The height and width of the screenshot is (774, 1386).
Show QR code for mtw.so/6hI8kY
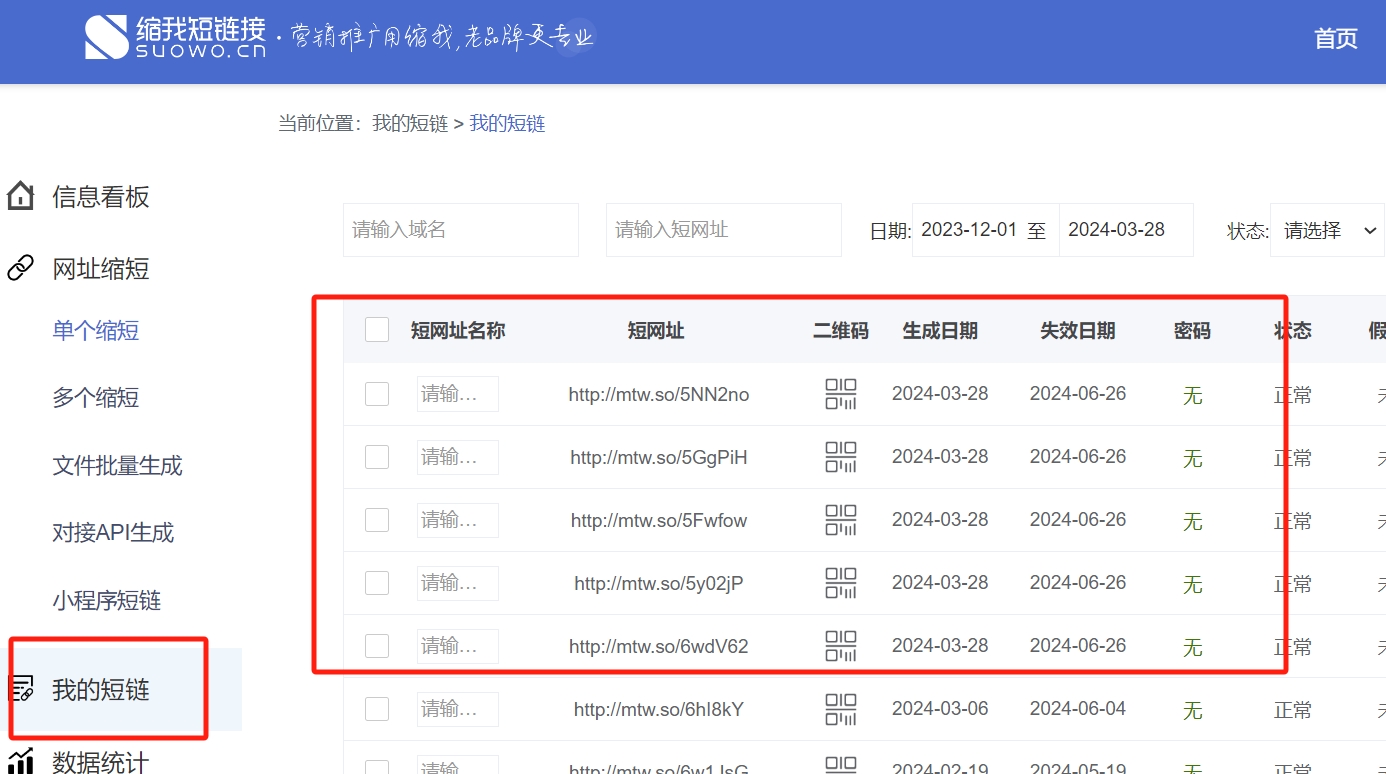(x=841, y=709)
